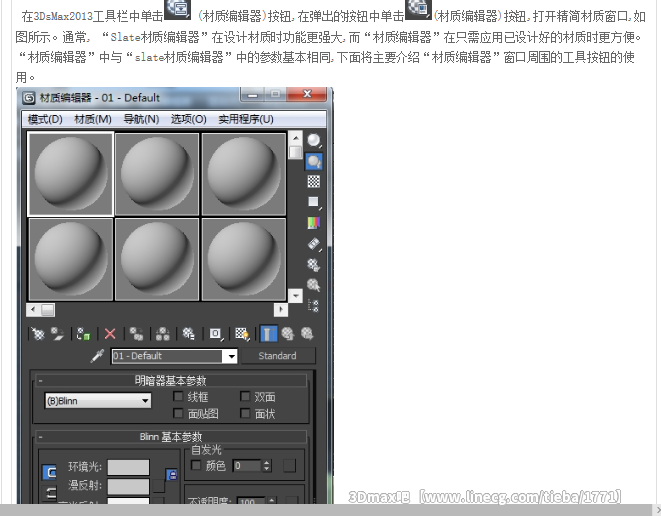Screen dimensions: 661x516
Task: Open the 材质(M) menu
Action: pos(93,119)
